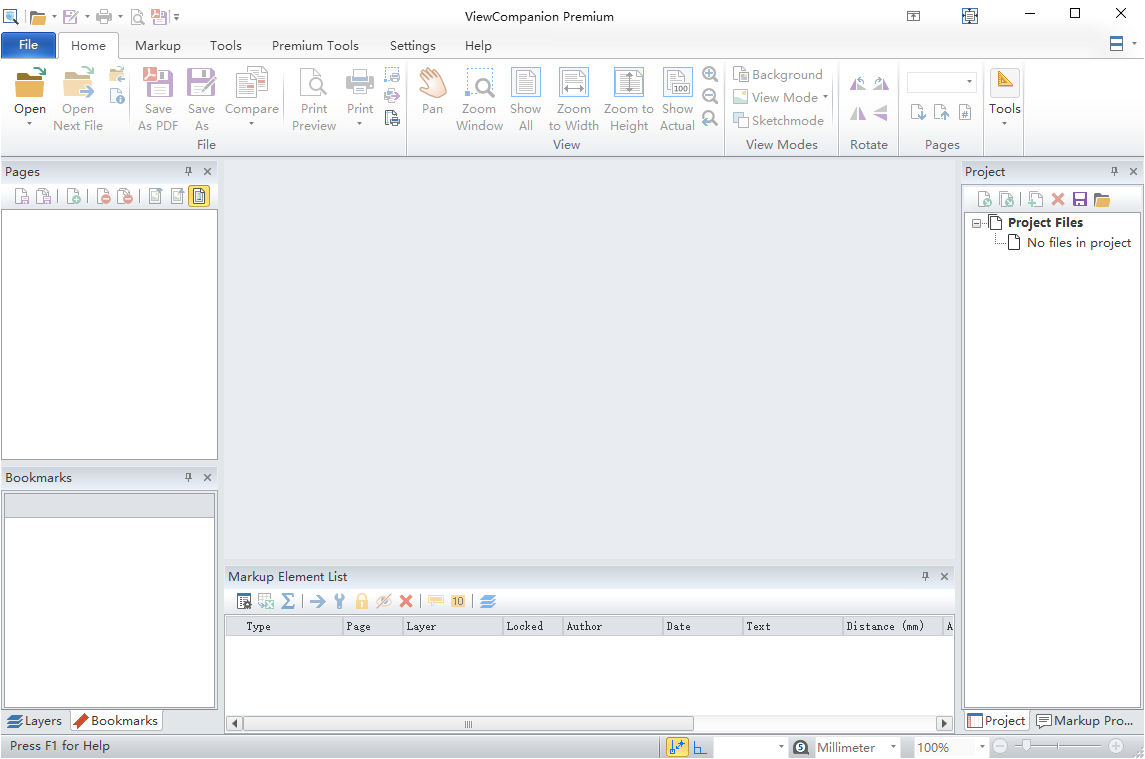Click the layers icon in markup list toolbar
This screenshot has width=1145, height=759.
coord(488,601)
